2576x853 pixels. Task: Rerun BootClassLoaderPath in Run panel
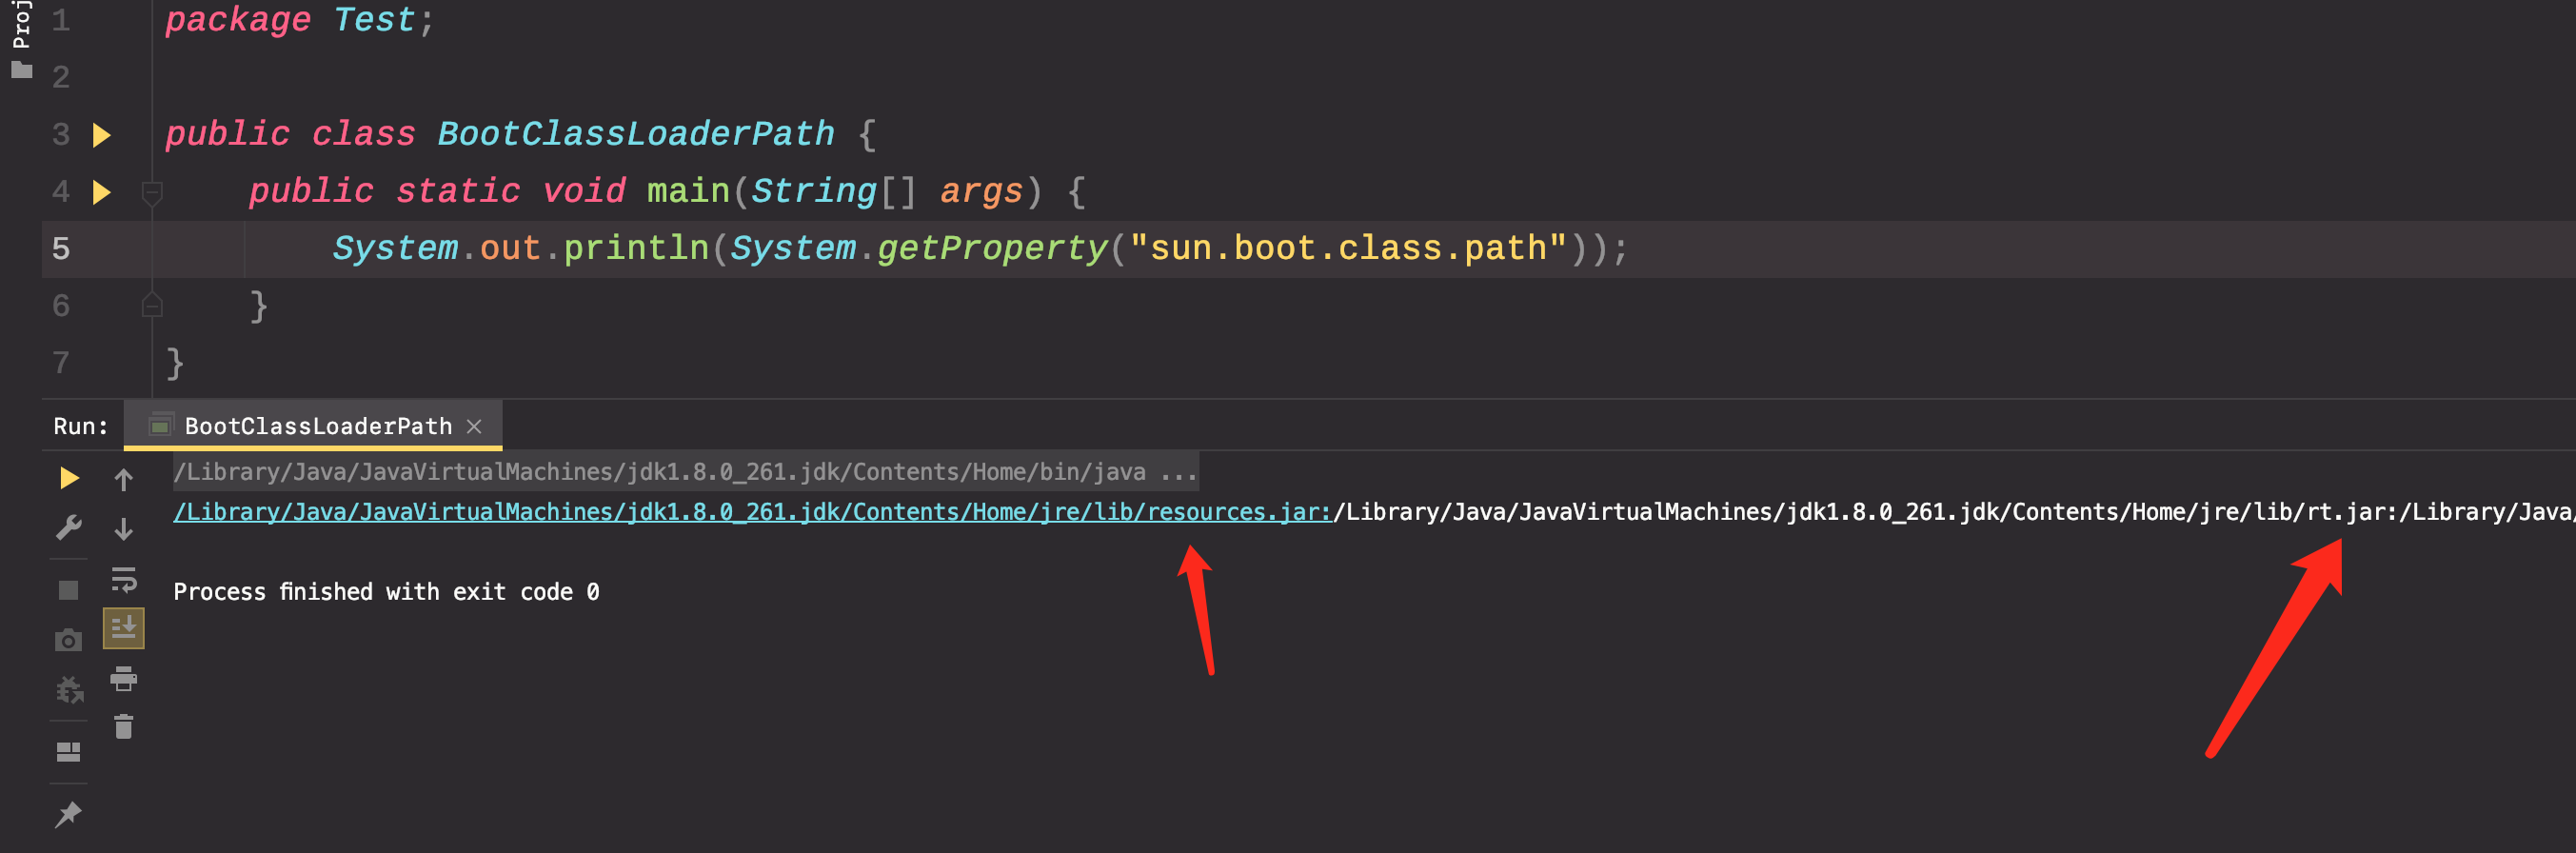[68, 478]
